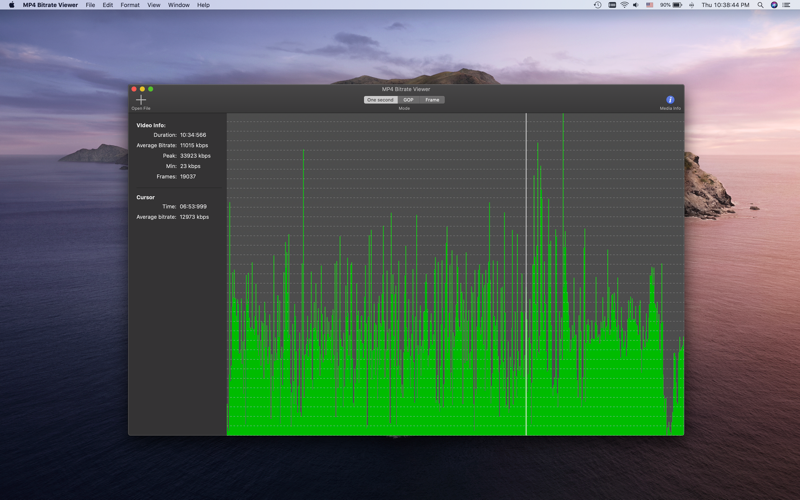Open Spotlight search magnifier
The width and height of the screenshot is (800, 500).
point(760,5)
